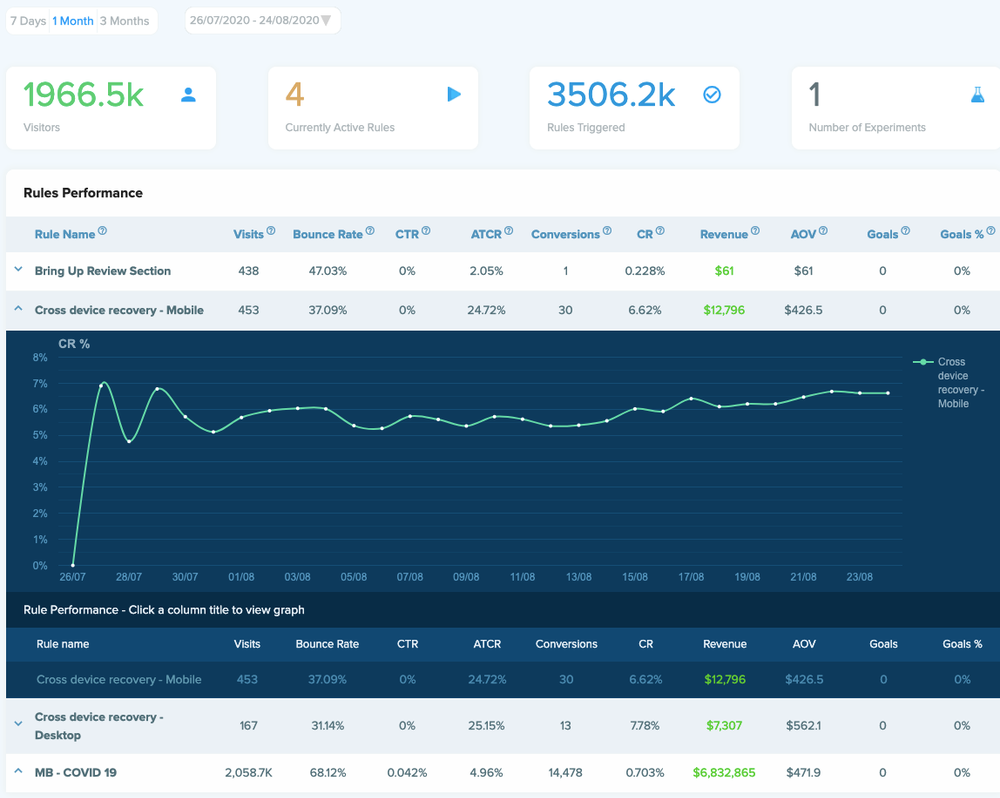Expand the Bring Up Review Section row
Image resolution: width=1000 pixels, height=798 pixels.
18,270
